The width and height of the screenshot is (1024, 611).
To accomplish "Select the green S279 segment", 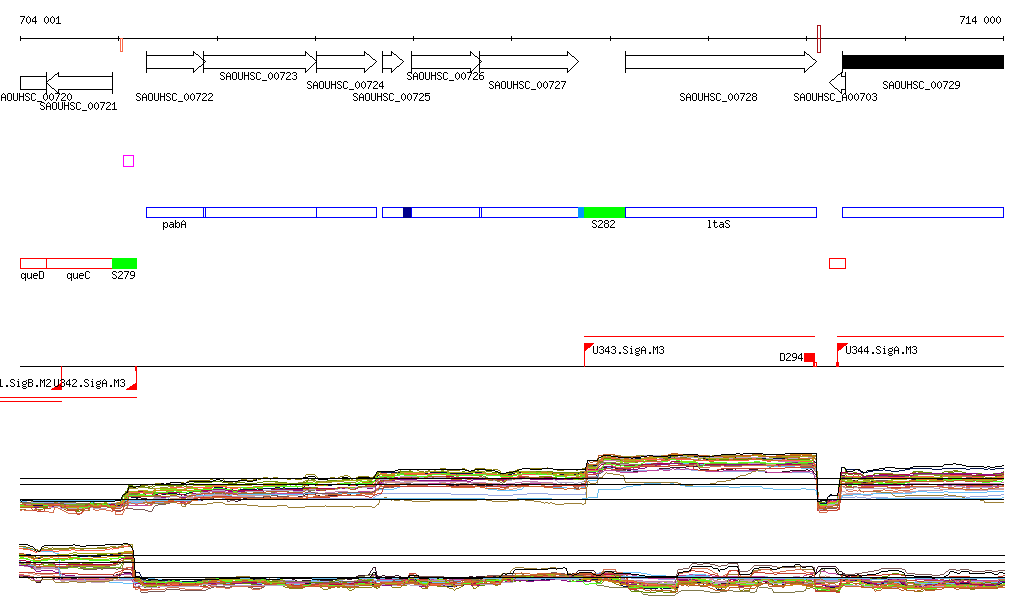I will pyautogui.click(x=124, y=263).
